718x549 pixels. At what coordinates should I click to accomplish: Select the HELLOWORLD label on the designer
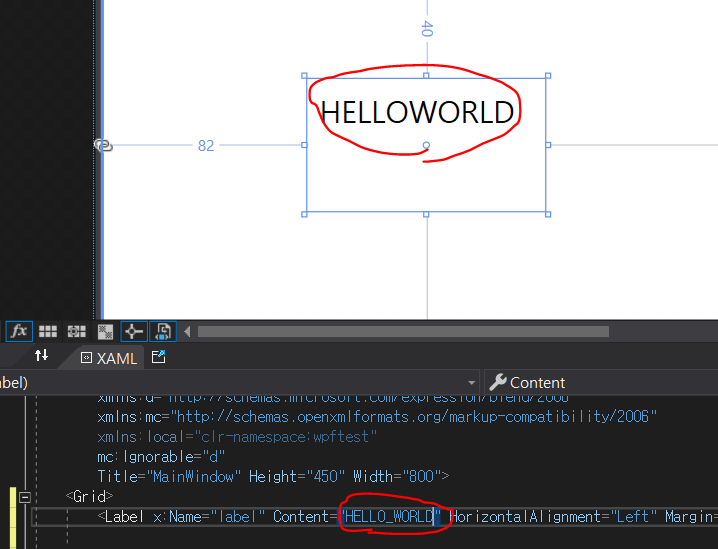pos(417,112)
